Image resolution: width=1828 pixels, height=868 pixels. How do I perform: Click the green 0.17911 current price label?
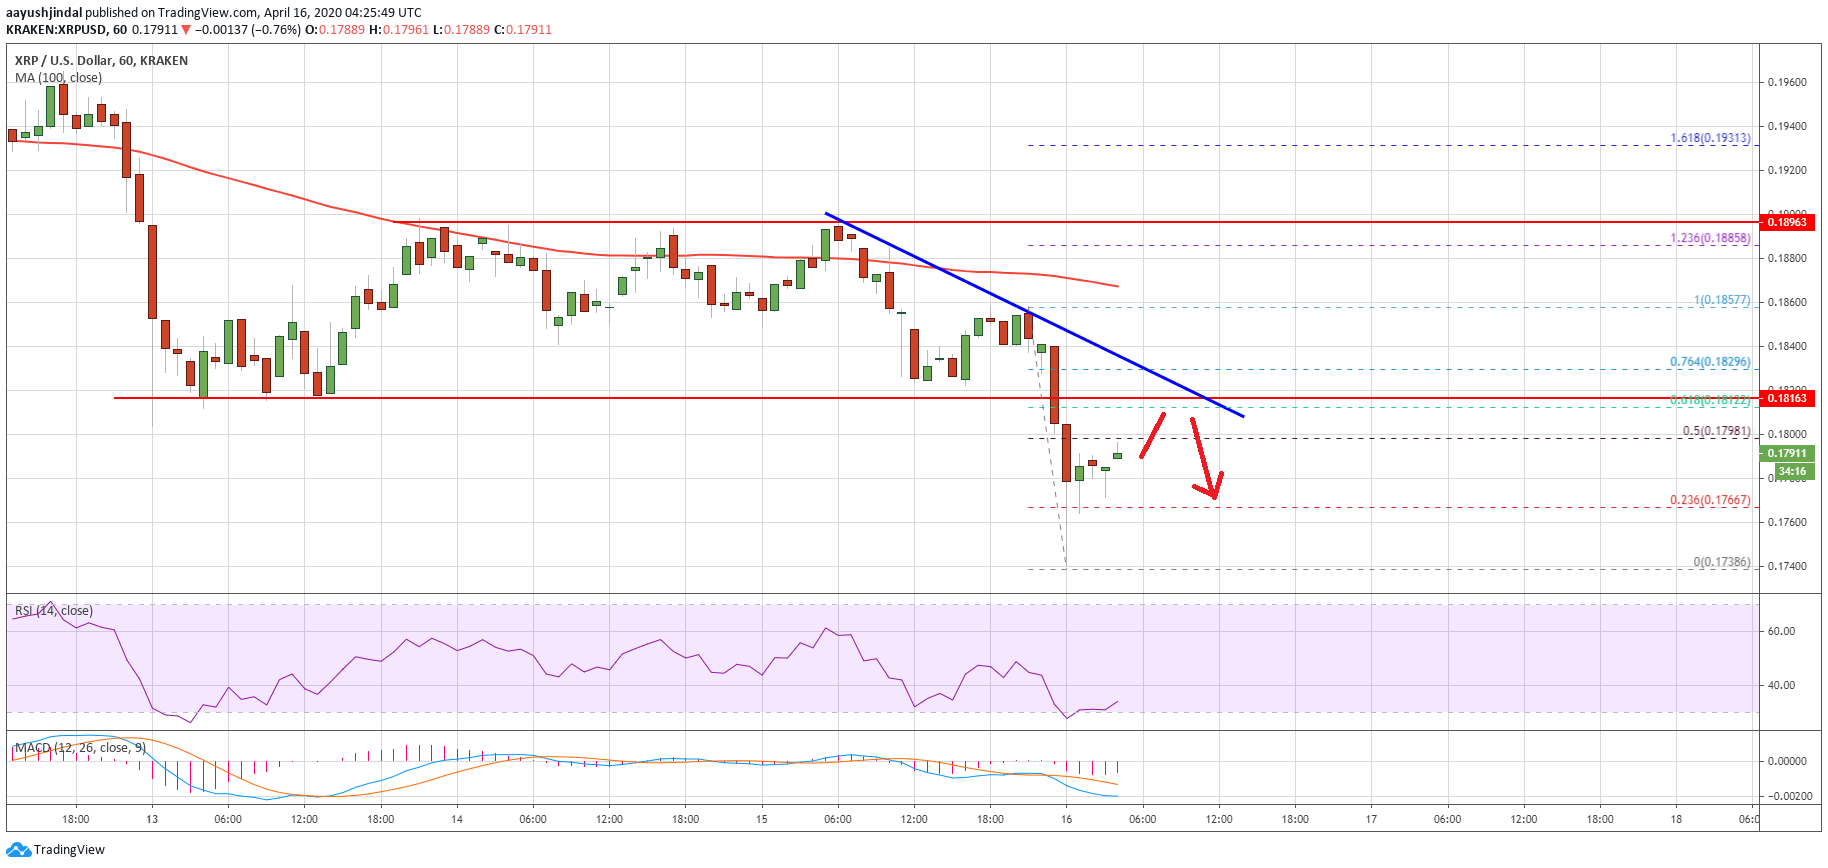coord(1787,454)
